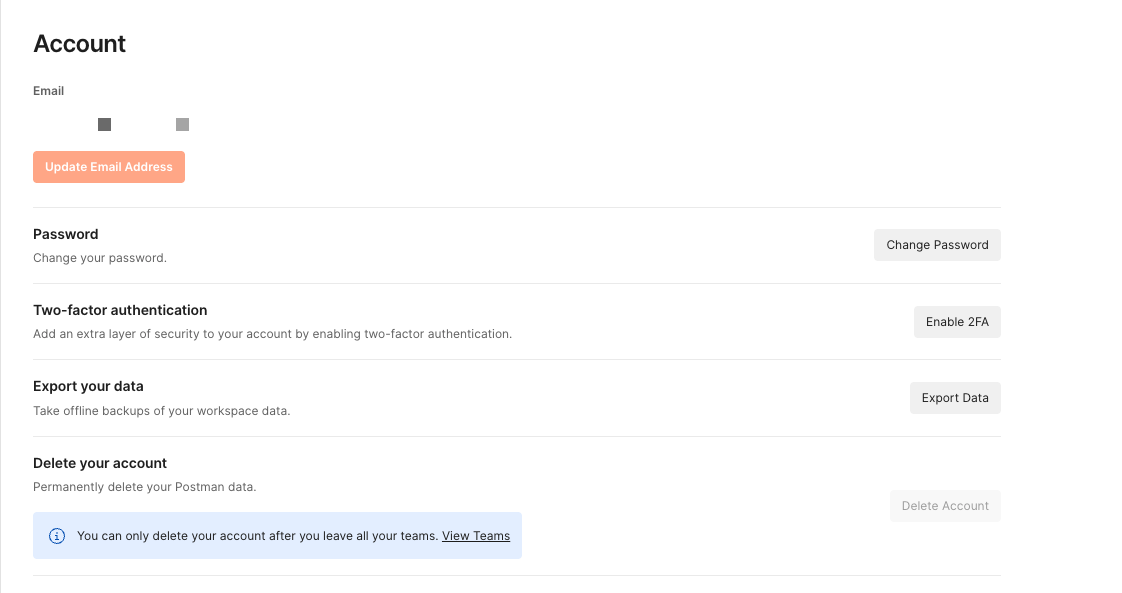The height and width of the screenshot is (593, 1122).
Task: Select the 'Permanently delete your Postman data.' text
Action: [x=145, y=487]
